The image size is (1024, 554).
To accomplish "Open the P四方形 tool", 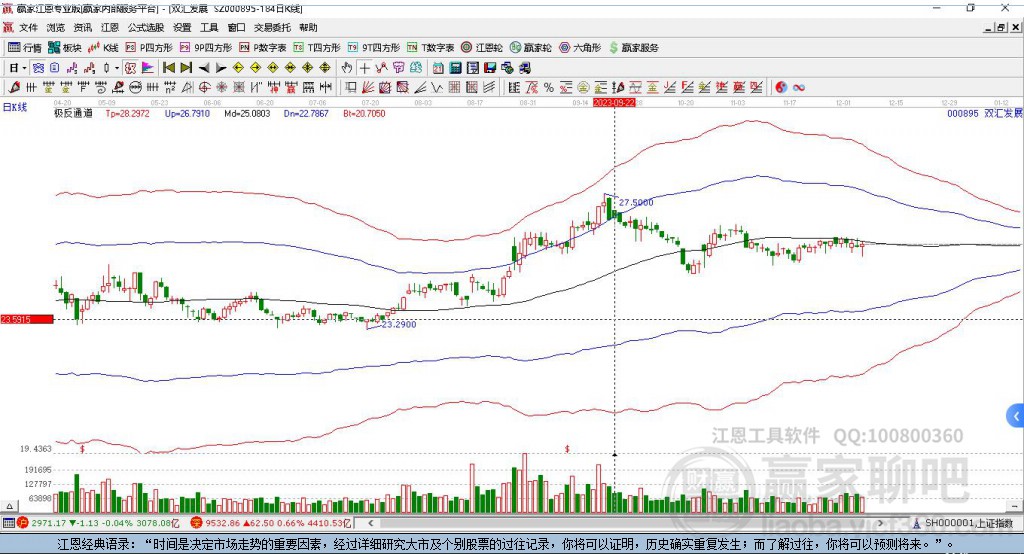I will pyautogui.click(x=149, y=48).
